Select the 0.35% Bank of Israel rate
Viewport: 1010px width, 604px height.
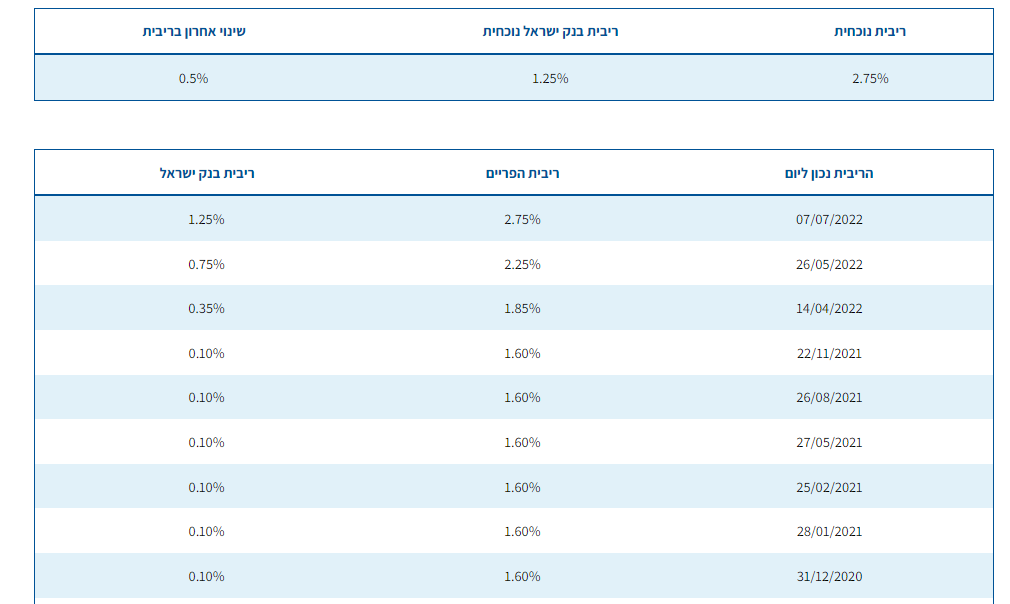point(206,308)
